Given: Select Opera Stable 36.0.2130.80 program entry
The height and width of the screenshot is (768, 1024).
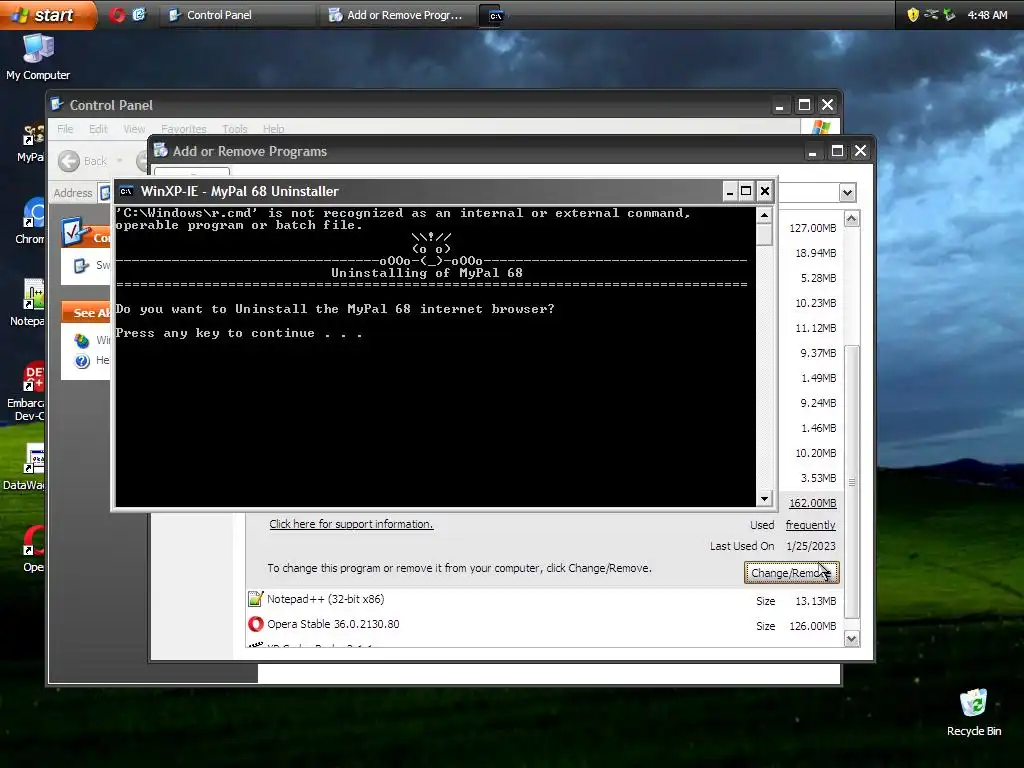Looking at the screenshot, I should 543,625.
